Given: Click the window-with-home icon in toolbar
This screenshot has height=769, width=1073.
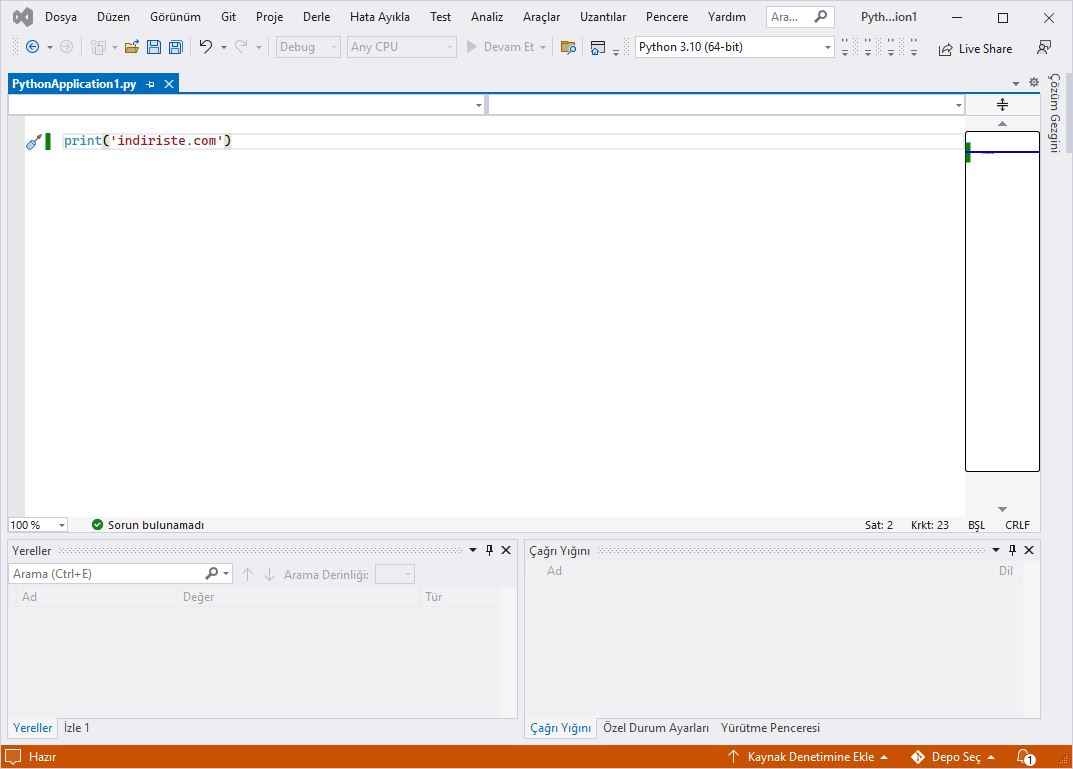Looking at the screenshot, I should click(597, 47).
